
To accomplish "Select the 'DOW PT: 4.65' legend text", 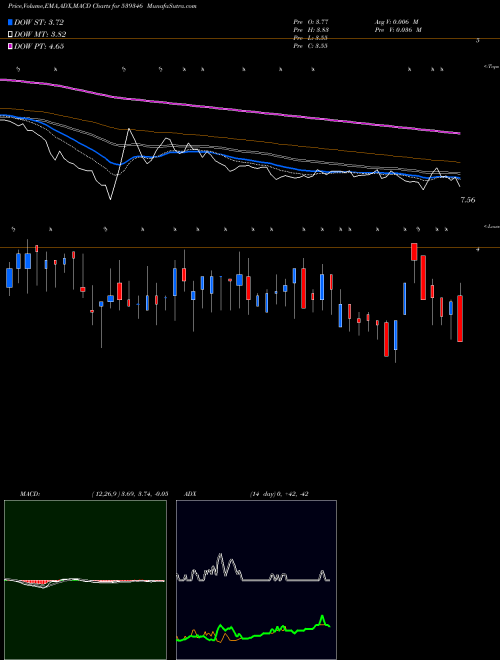I will pyautogui.click(x=39, y=46).
